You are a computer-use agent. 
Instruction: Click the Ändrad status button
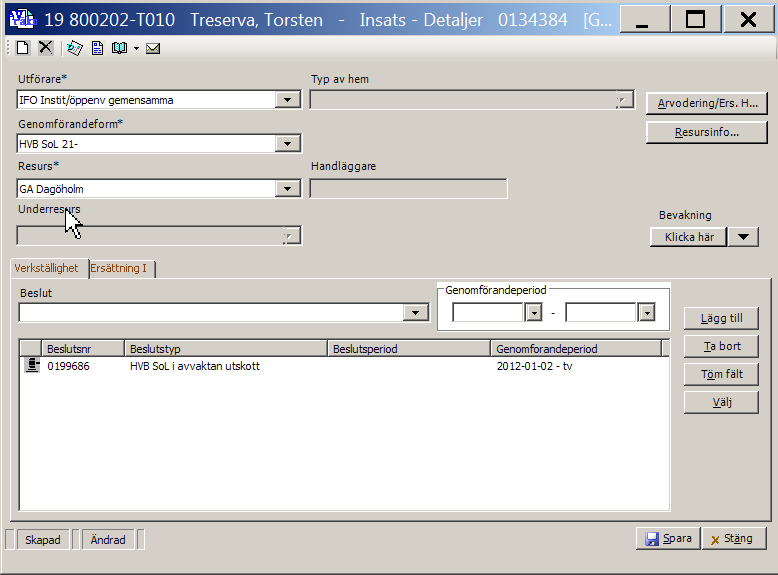coord(108,539)
